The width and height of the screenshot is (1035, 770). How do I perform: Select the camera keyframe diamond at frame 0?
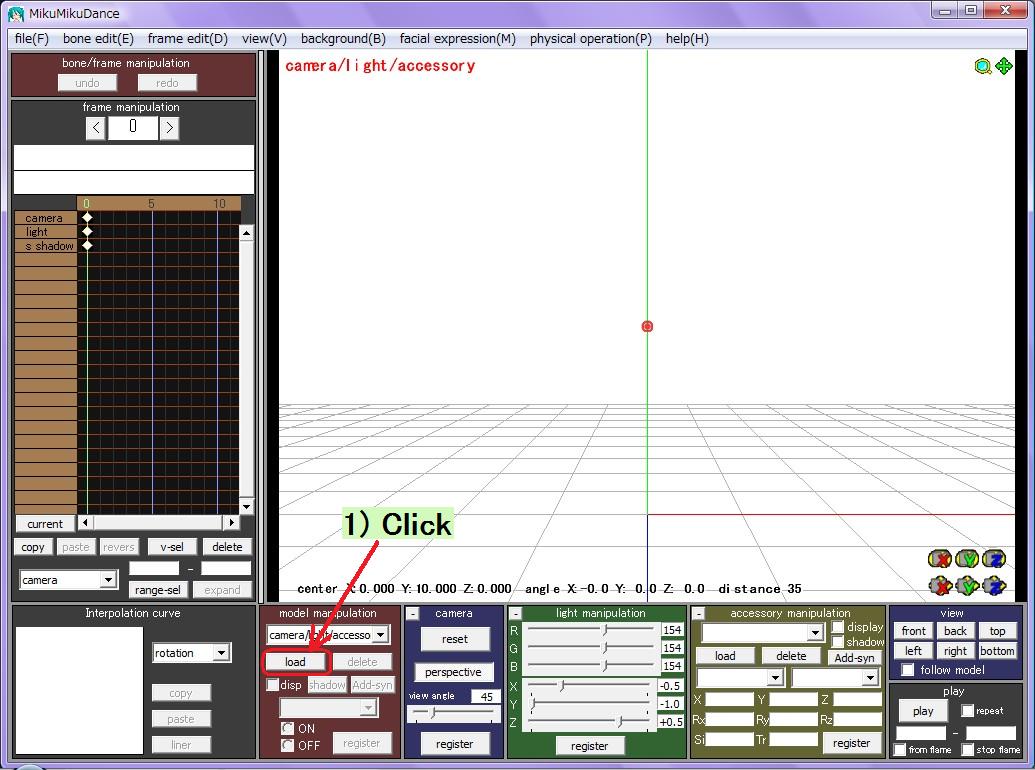(x=87, y=217)
